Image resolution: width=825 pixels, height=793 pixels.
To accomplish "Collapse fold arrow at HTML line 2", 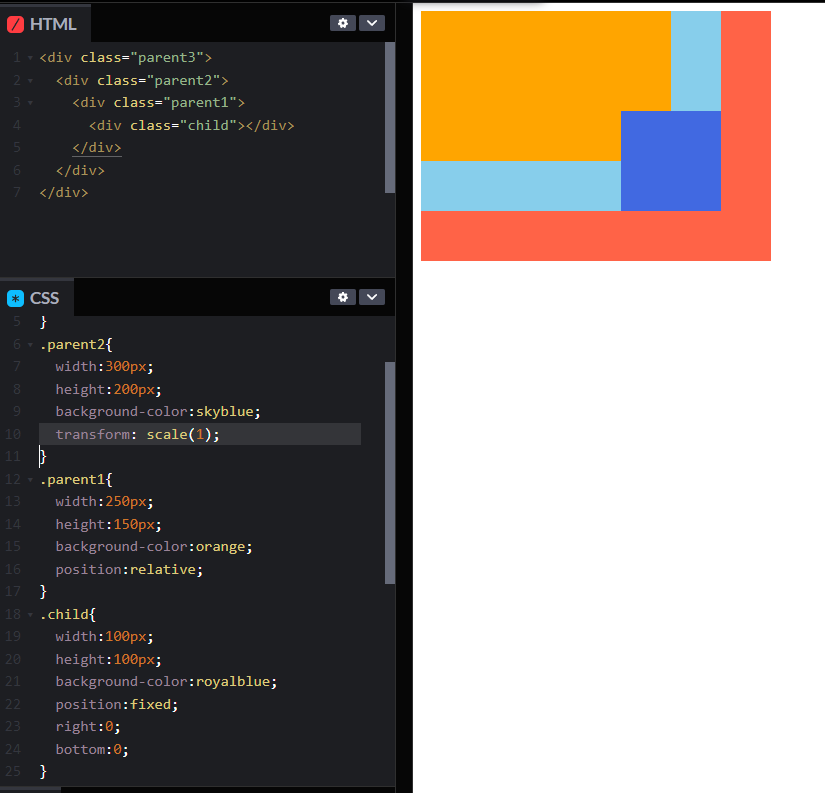I will pyautogui.click(x=31, y=81).
